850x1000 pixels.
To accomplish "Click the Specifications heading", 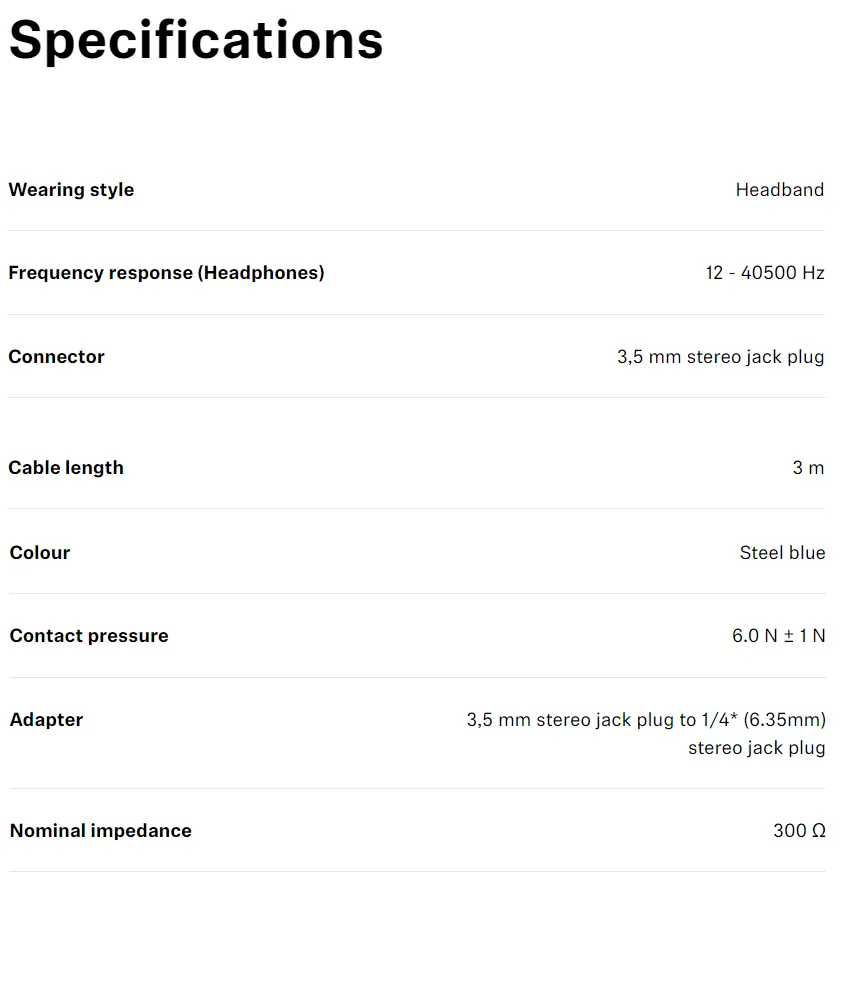I will [196, 42].
